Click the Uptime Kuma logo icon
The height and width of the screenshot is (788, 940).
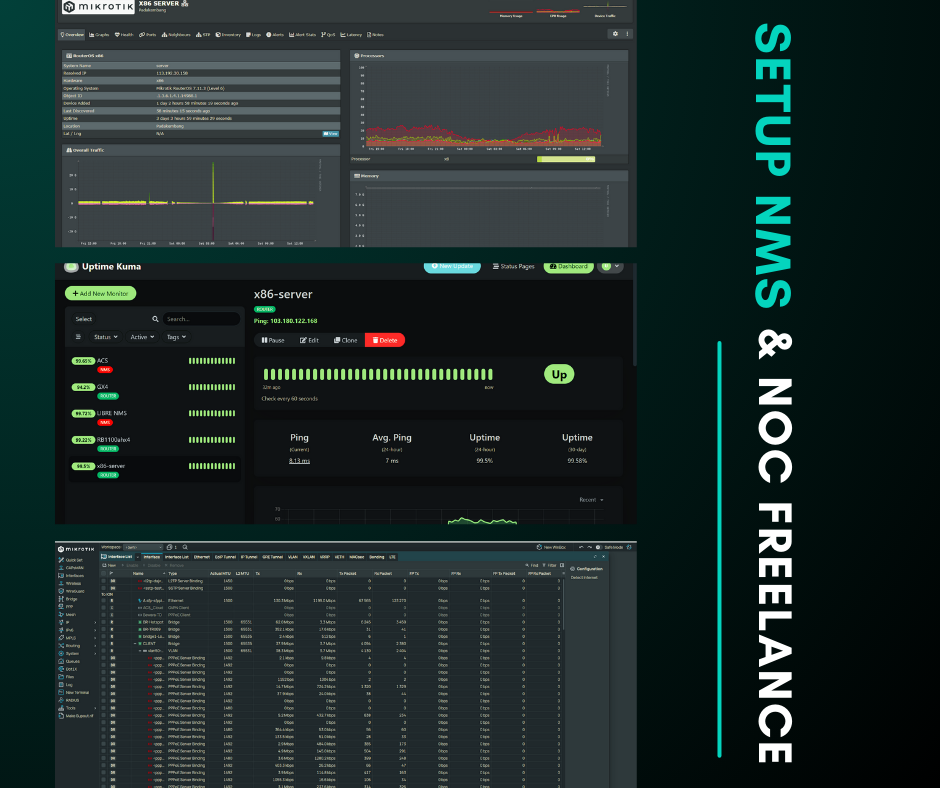(x=71, y=267)
